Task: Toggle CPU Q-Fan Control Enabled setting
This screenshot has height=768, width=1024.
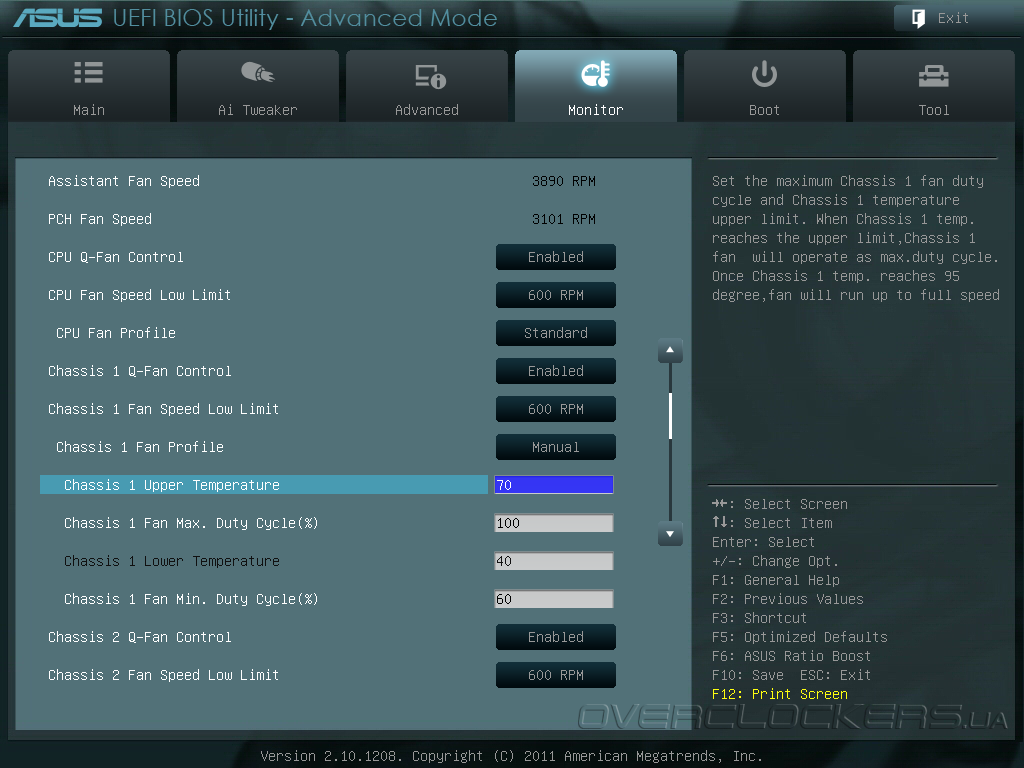Action: tap(556, 257)
